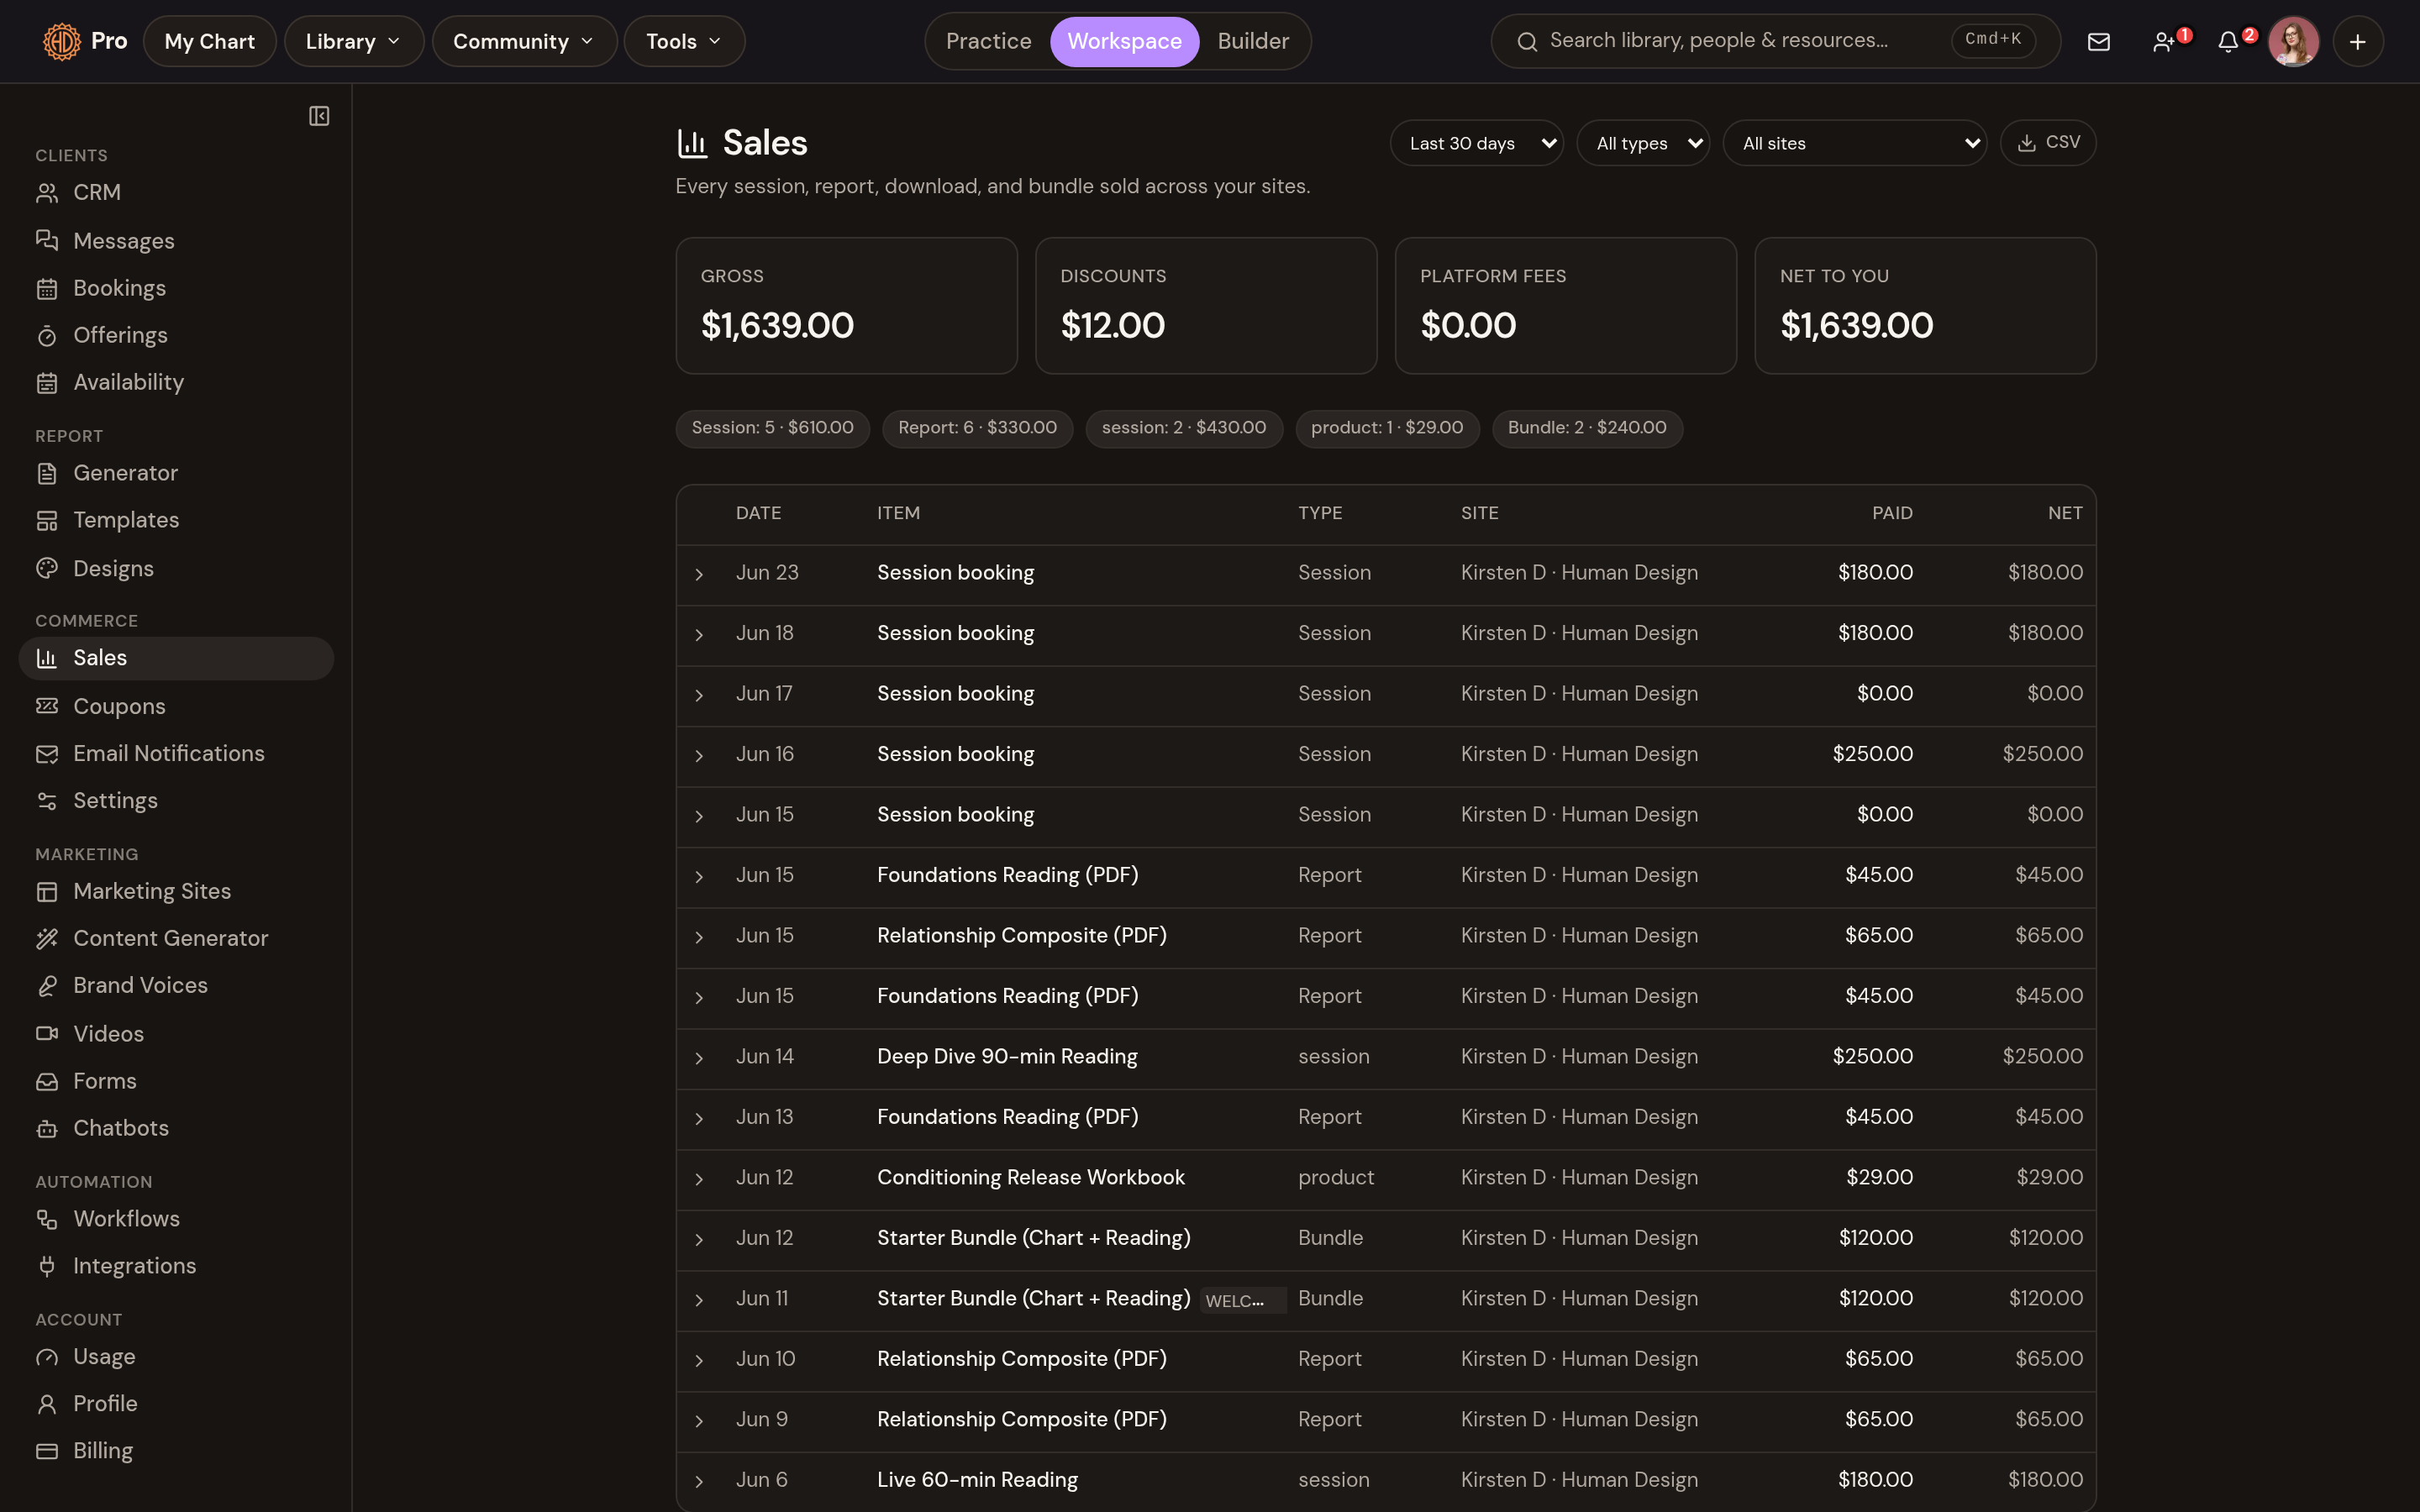This screenshot has height=1512, width=2420.
Task: Select the Workspace tab
Action: pos(1124,42)
